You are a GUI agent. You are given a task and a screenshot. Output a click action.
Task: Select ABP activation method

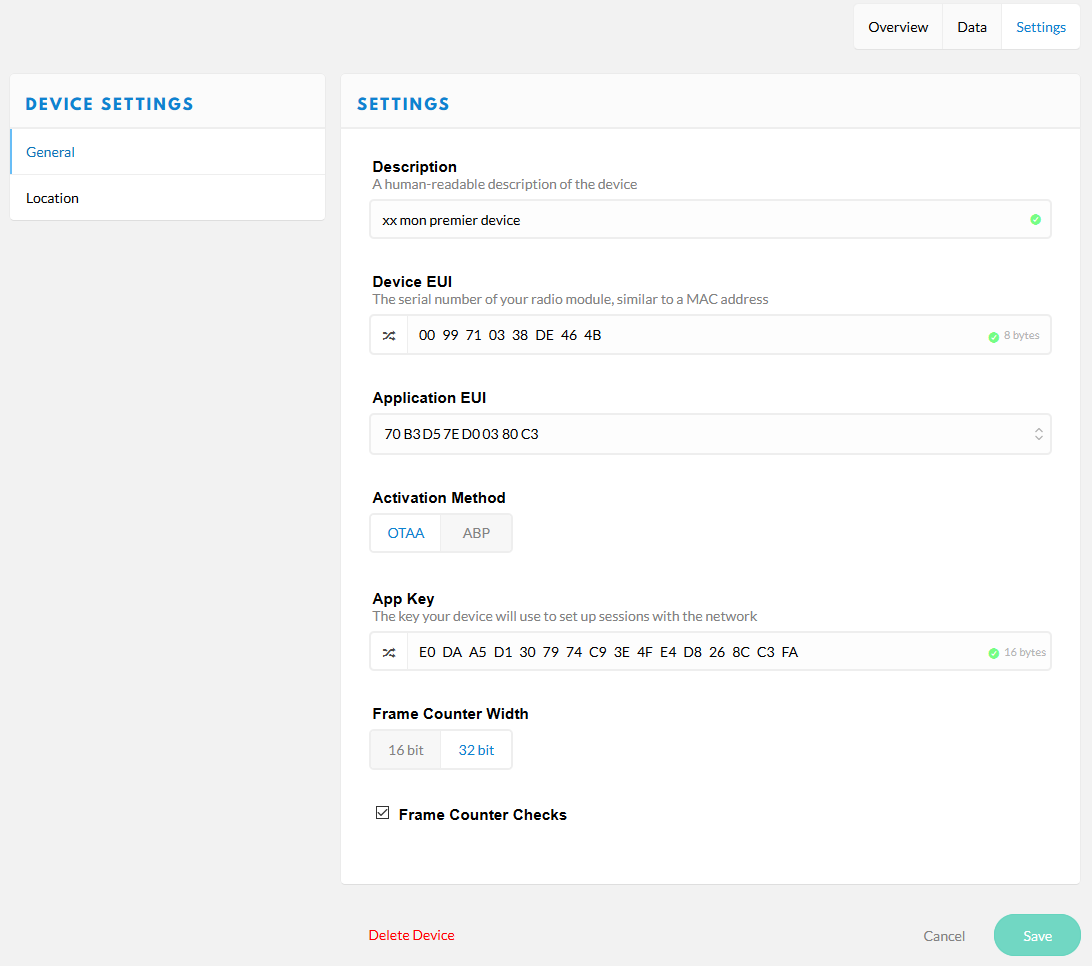476,533
